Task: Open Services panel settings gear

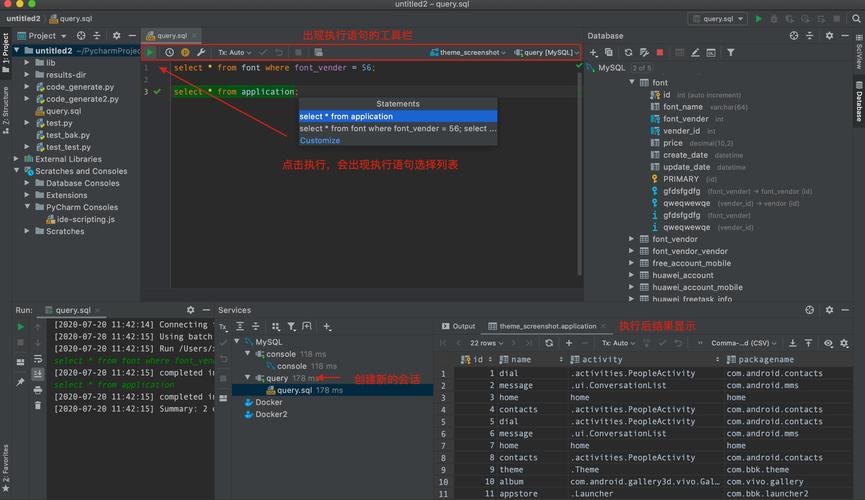Action: [x=829, y=310]
